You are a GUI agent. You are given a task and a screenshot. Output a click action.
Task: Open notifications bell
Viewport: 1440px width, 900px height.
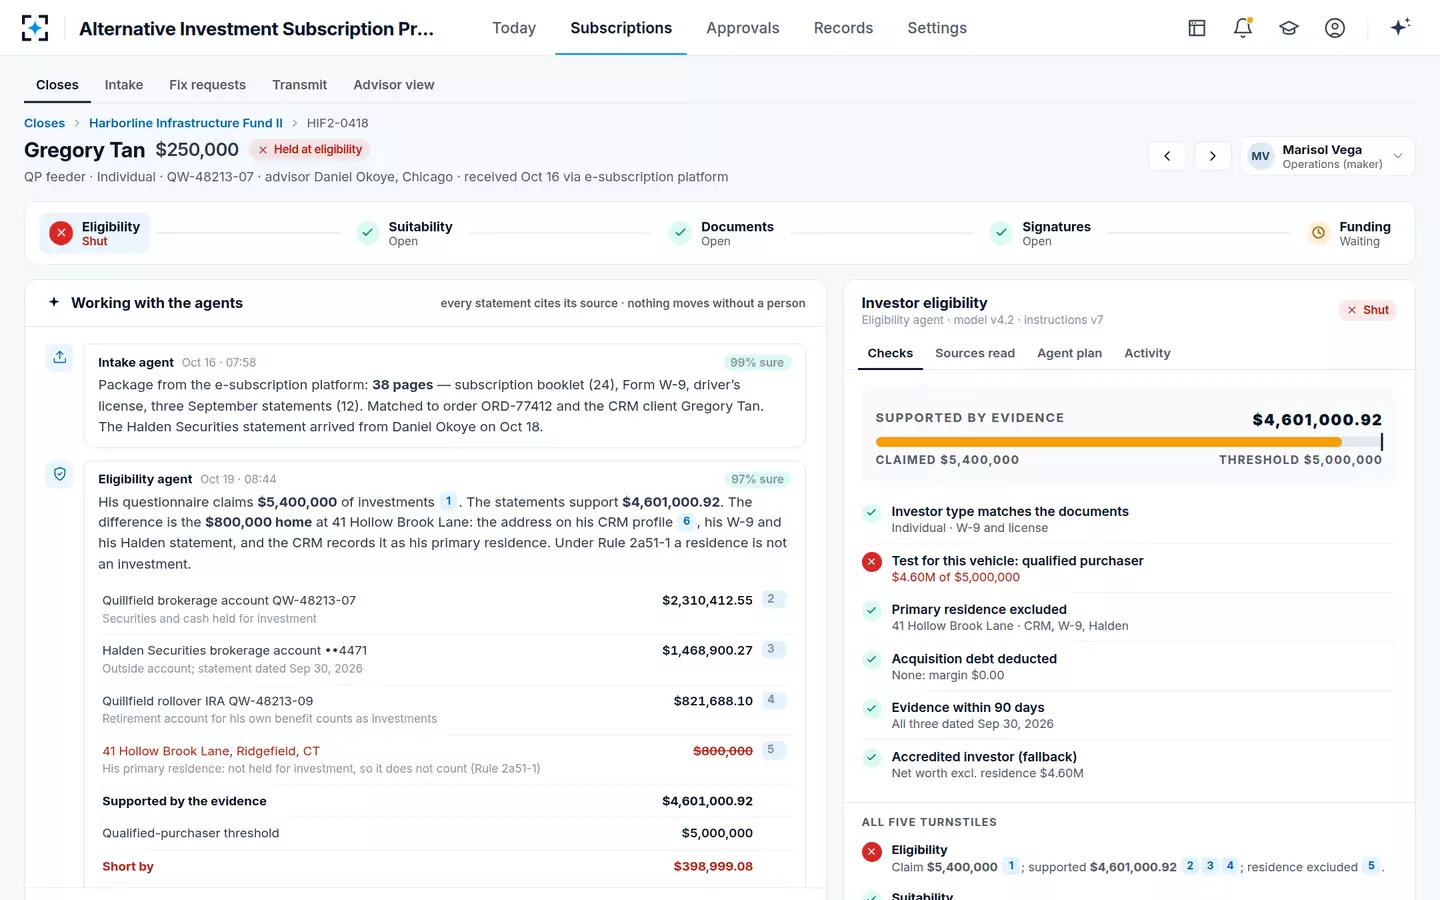(1243, 28)
